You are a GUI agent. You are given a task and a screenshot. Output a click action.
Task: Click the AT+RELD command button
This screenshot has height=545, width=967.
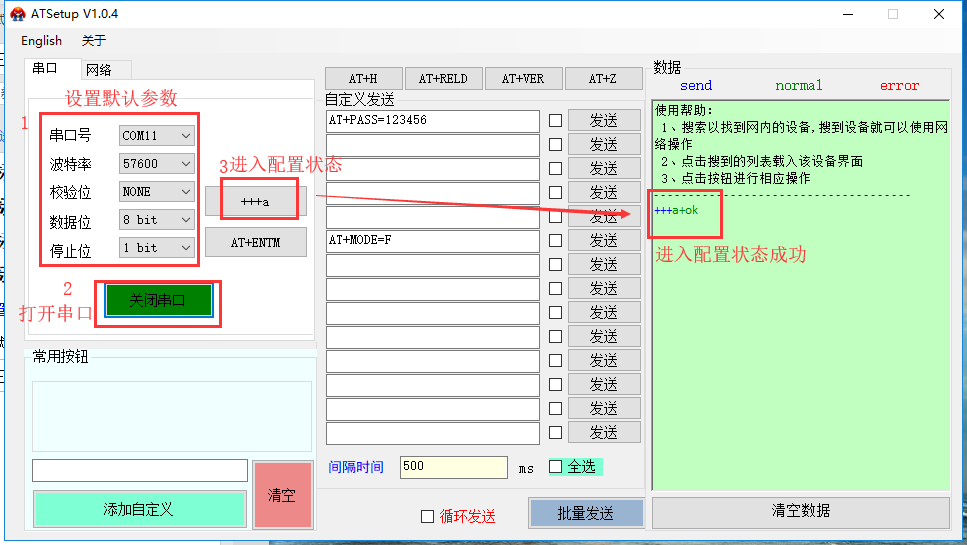coord(443,79)
